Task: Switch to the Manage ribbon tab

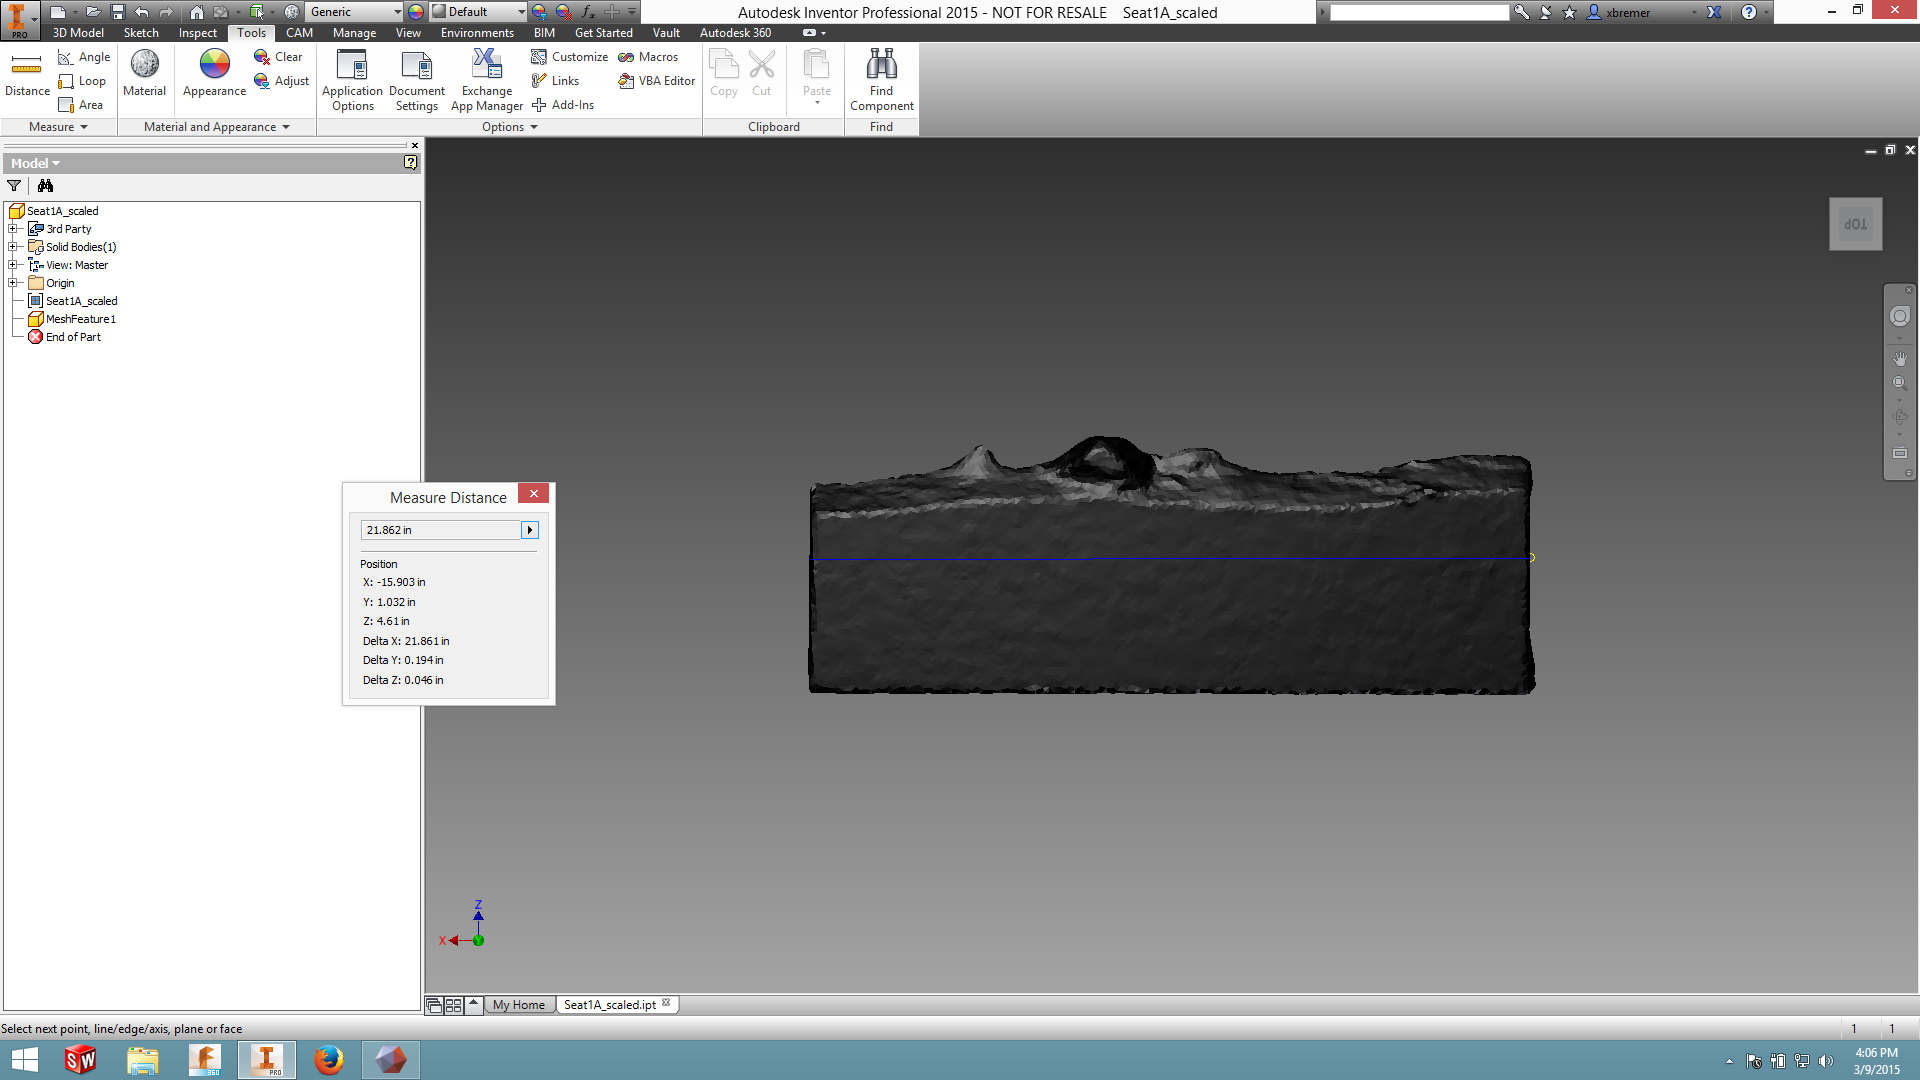Action: (354, 33)
